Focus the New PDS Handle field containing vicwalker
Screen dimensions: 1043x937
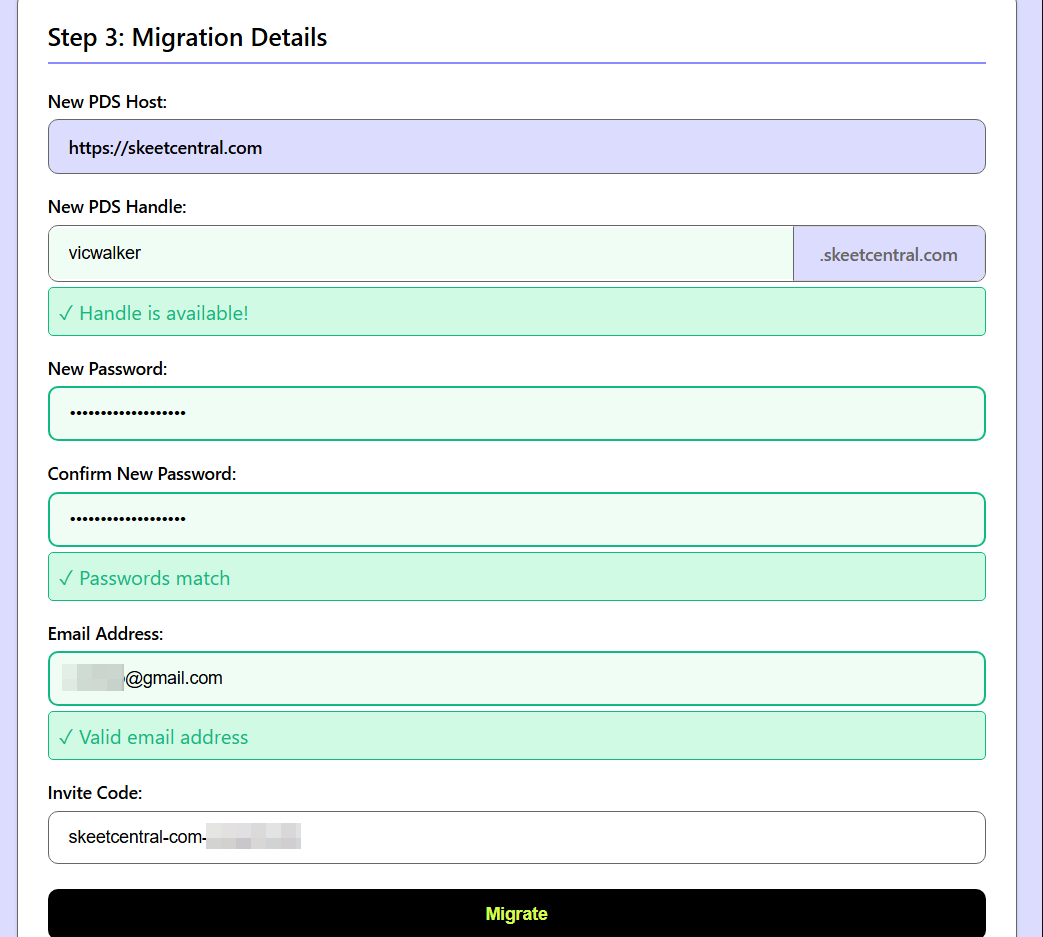coord(420,253)
